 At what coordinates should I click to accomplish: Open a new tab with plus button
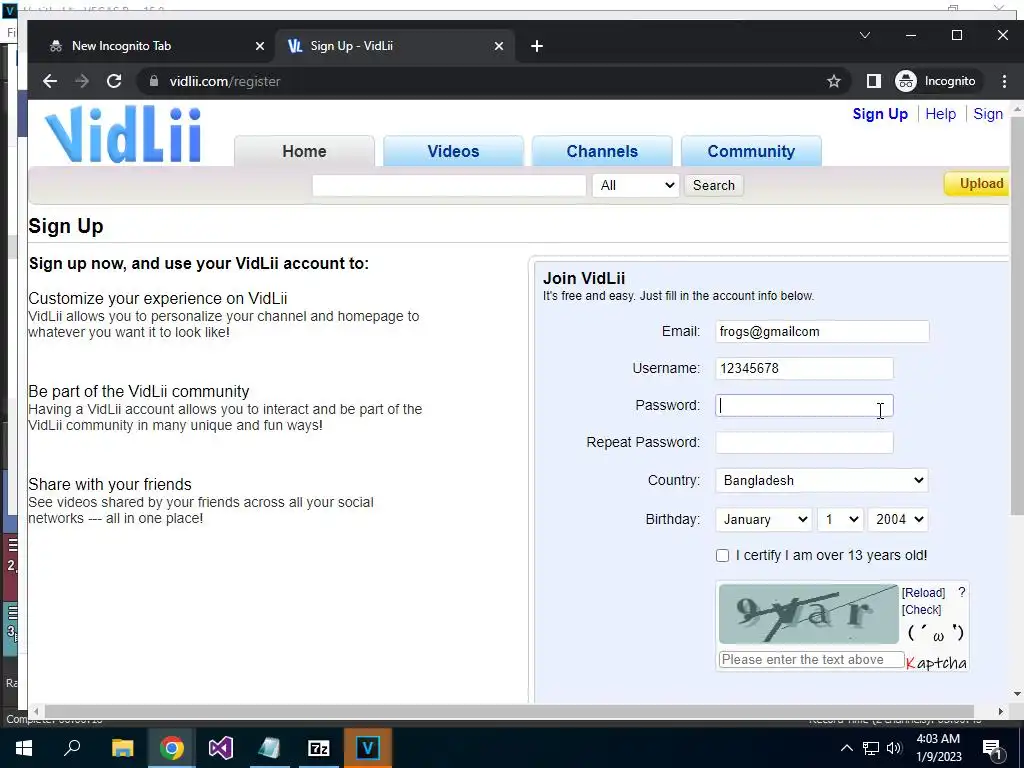coord(537,46)
